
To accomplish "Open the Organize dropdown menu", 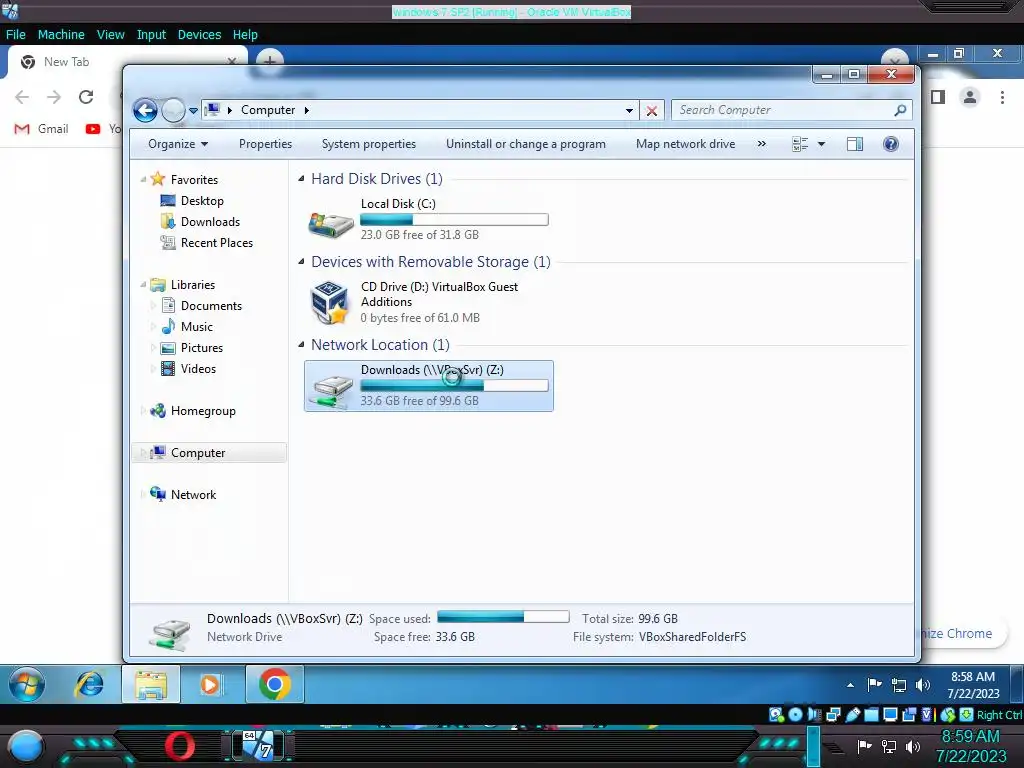I will pos(178,144).
